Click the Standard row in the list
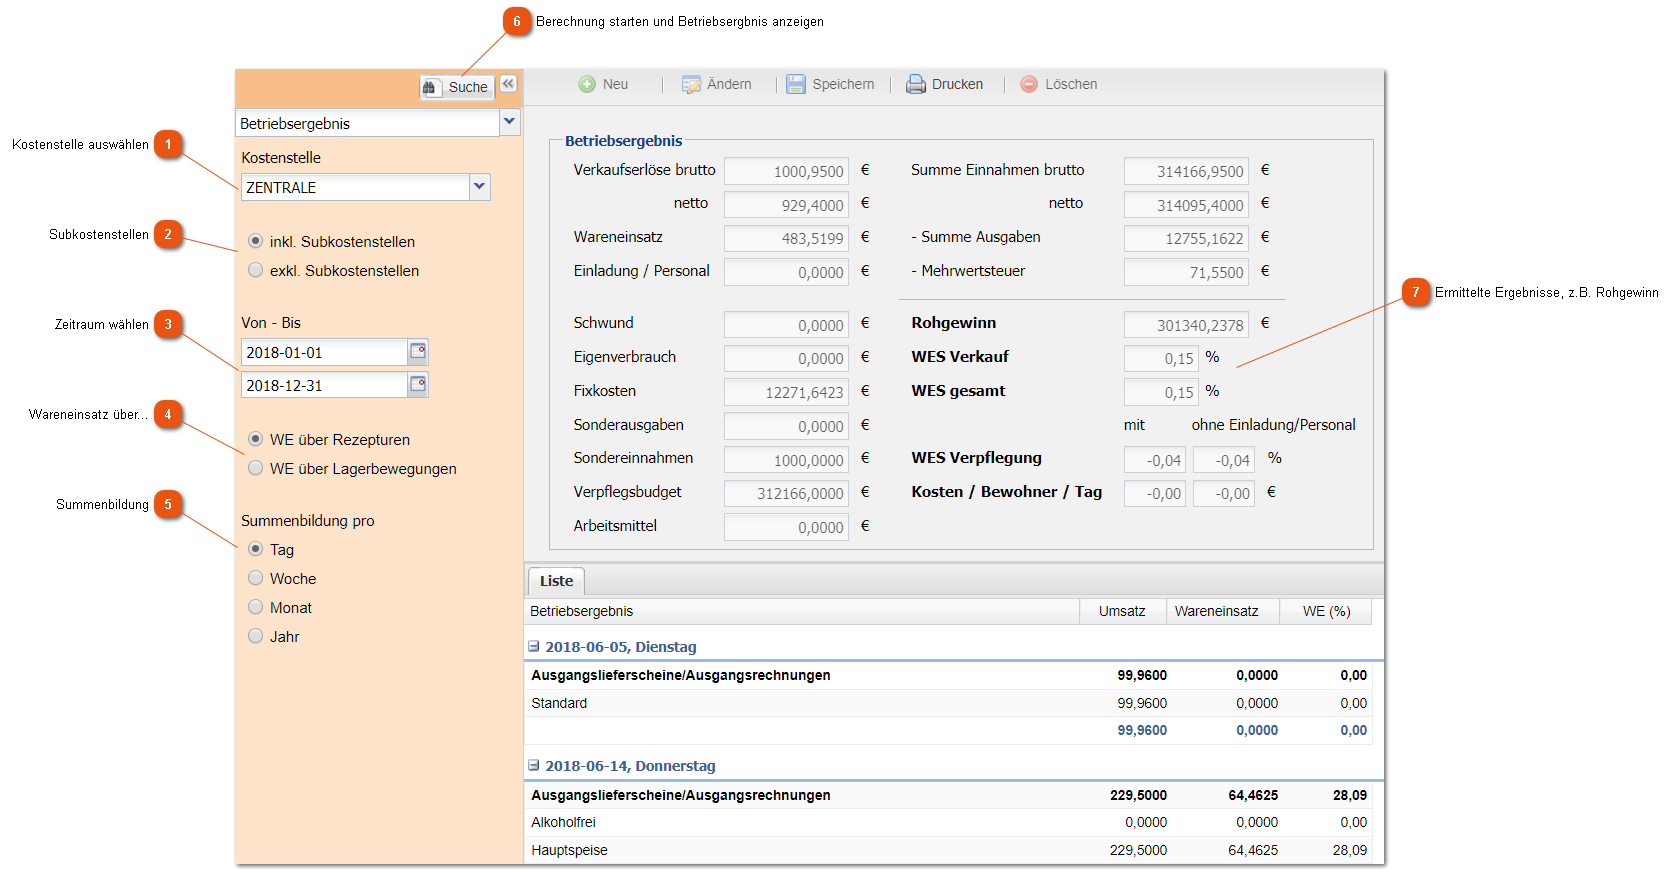 coord(948,703)
